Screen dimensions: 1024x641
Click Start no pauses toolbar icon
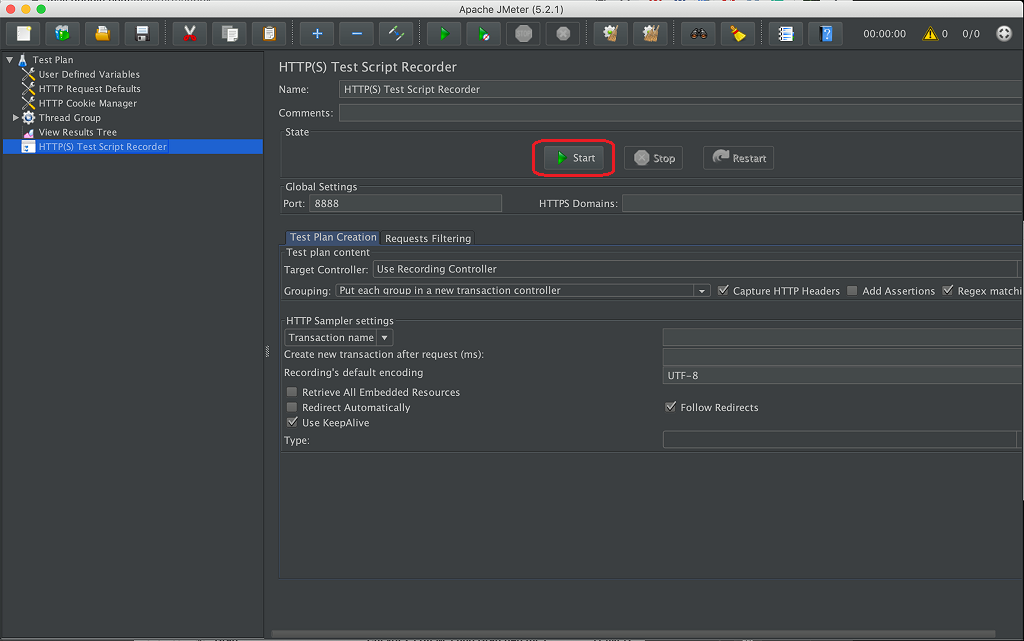point(484,34)
